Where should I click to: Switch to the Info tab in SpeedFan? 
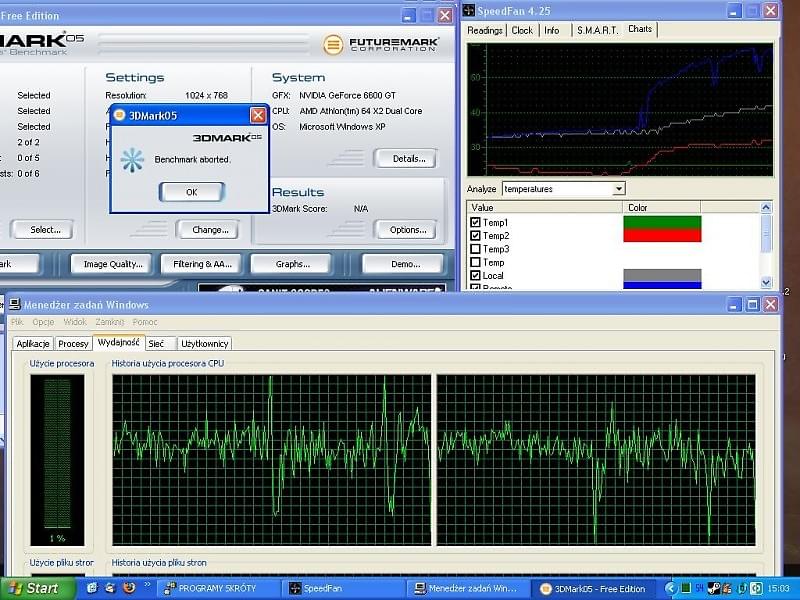coord(552,31)
